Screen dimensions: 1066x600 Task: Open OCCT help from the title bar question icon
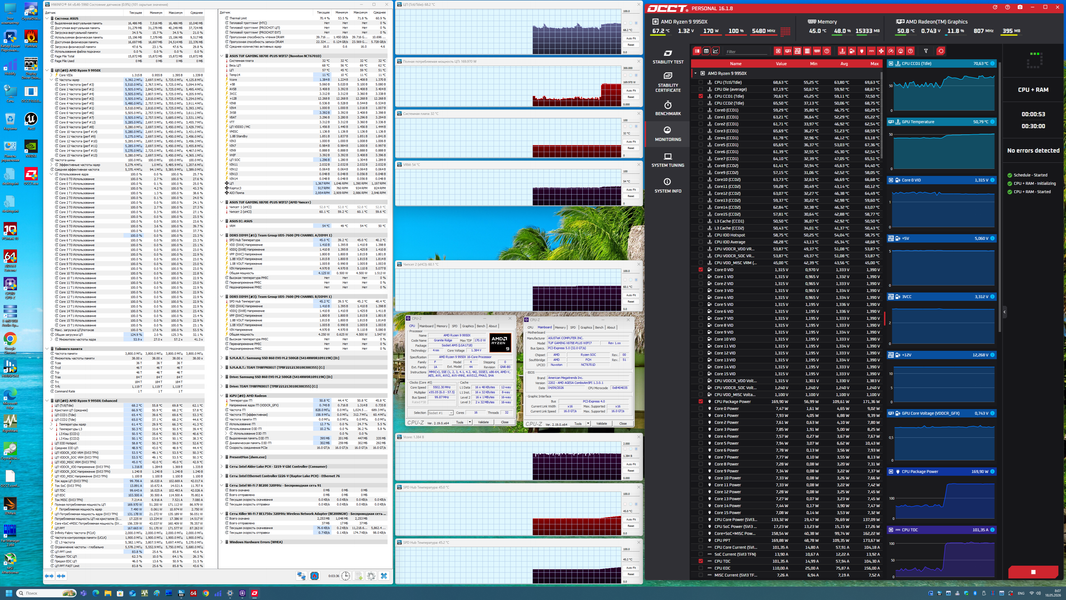(1008, 7)
